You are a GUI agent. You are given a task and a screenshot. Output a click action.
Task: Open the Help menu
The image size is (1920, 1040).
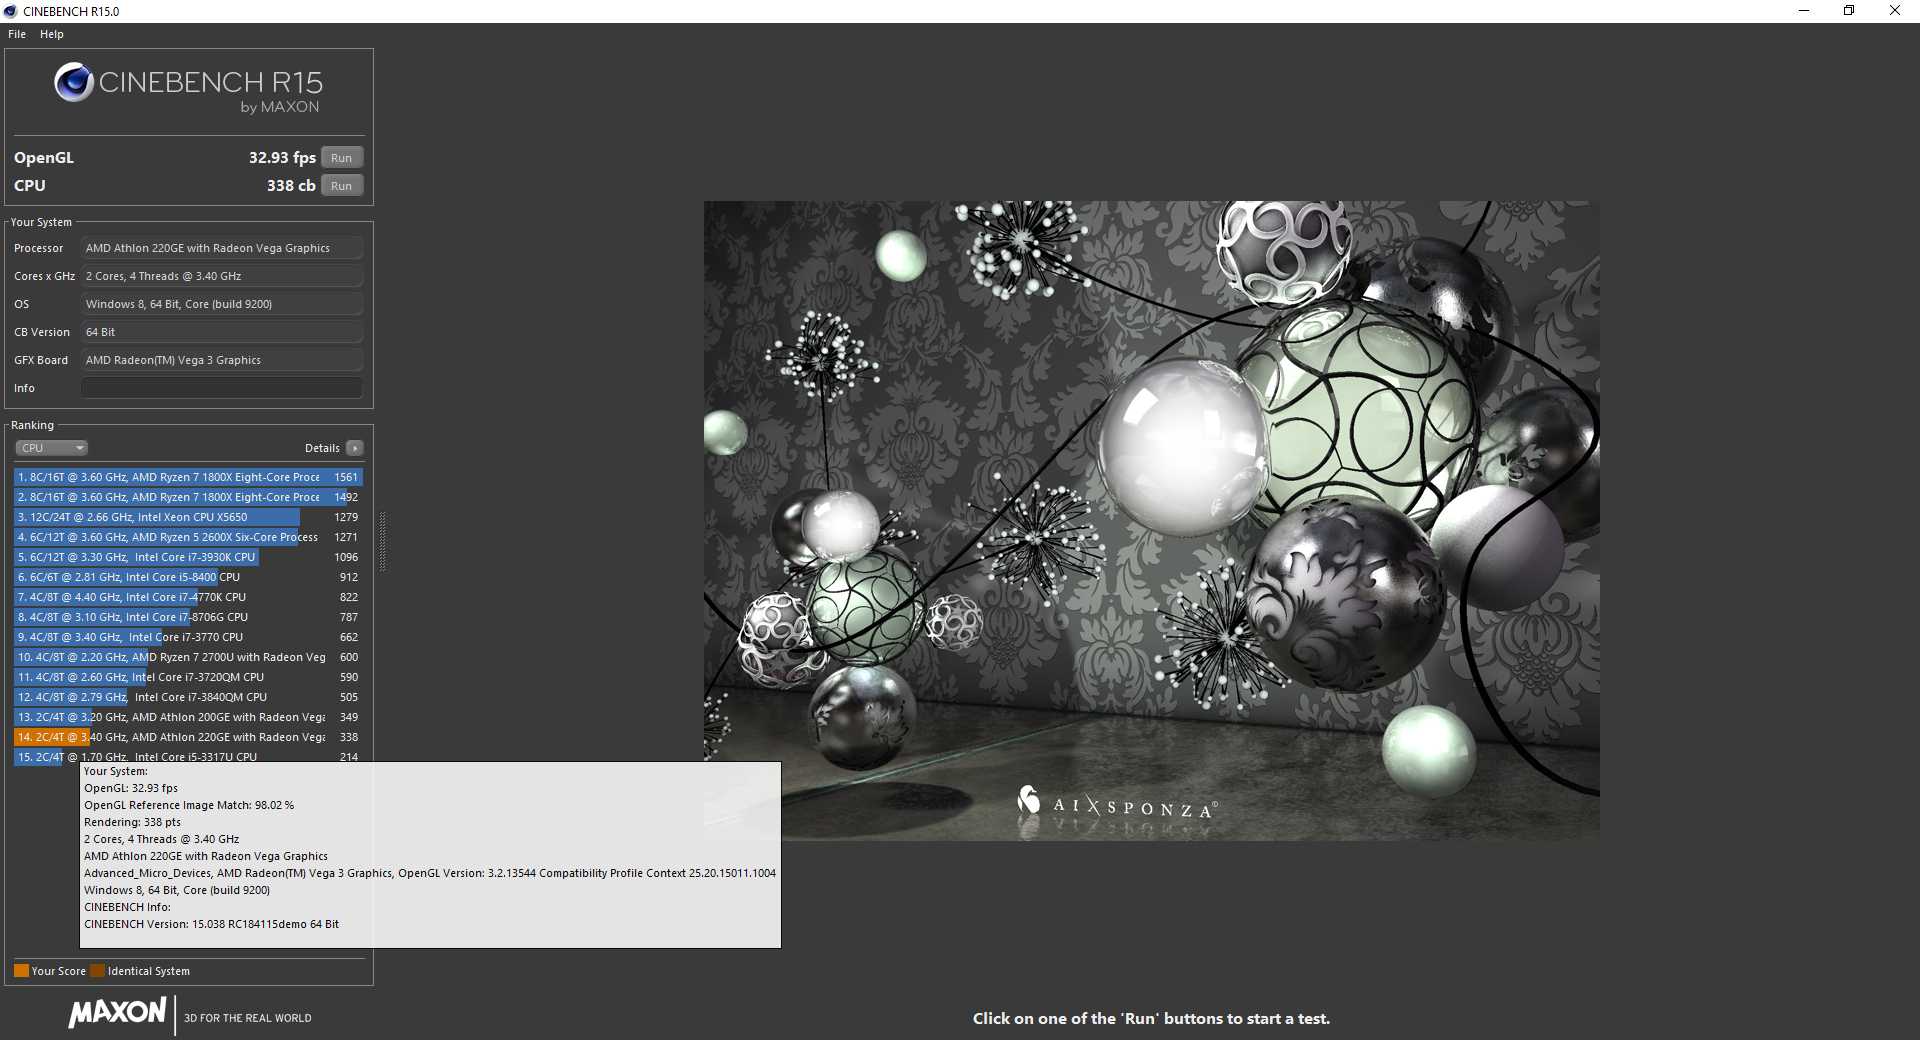click(52, 34)
